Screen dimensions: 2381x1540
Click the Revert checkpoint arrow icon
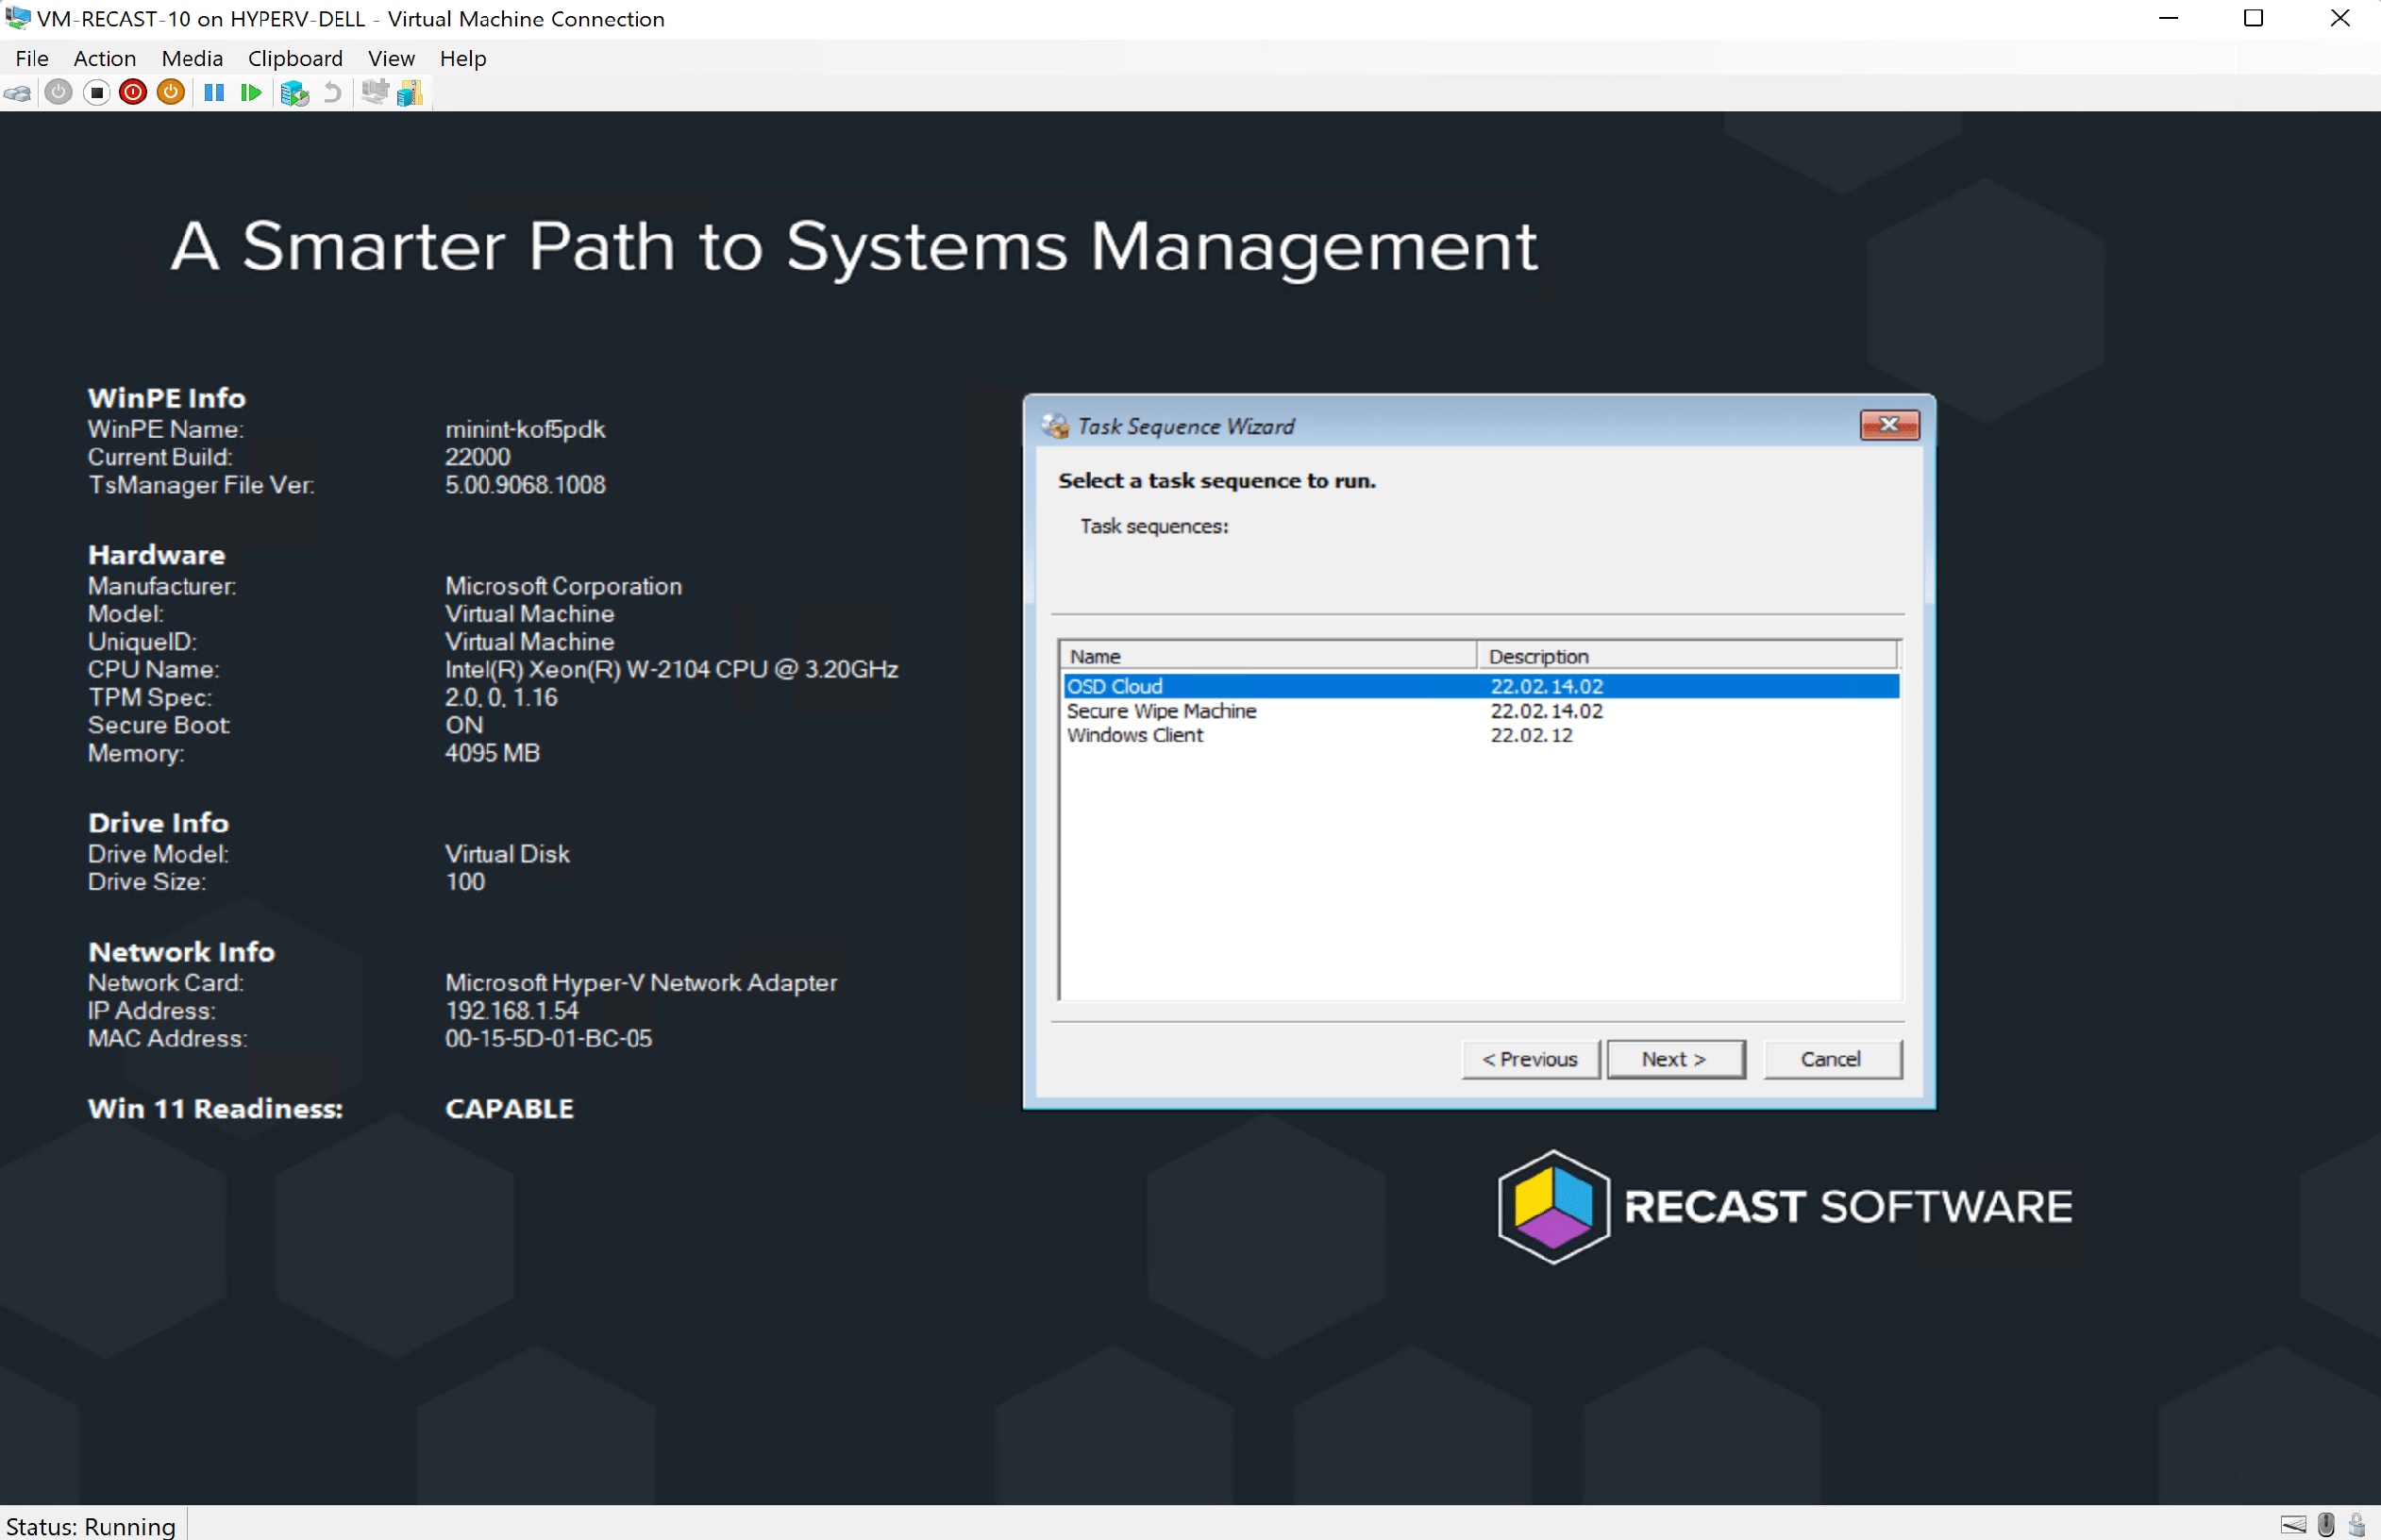pyautogui.click(x=333, y=93)
